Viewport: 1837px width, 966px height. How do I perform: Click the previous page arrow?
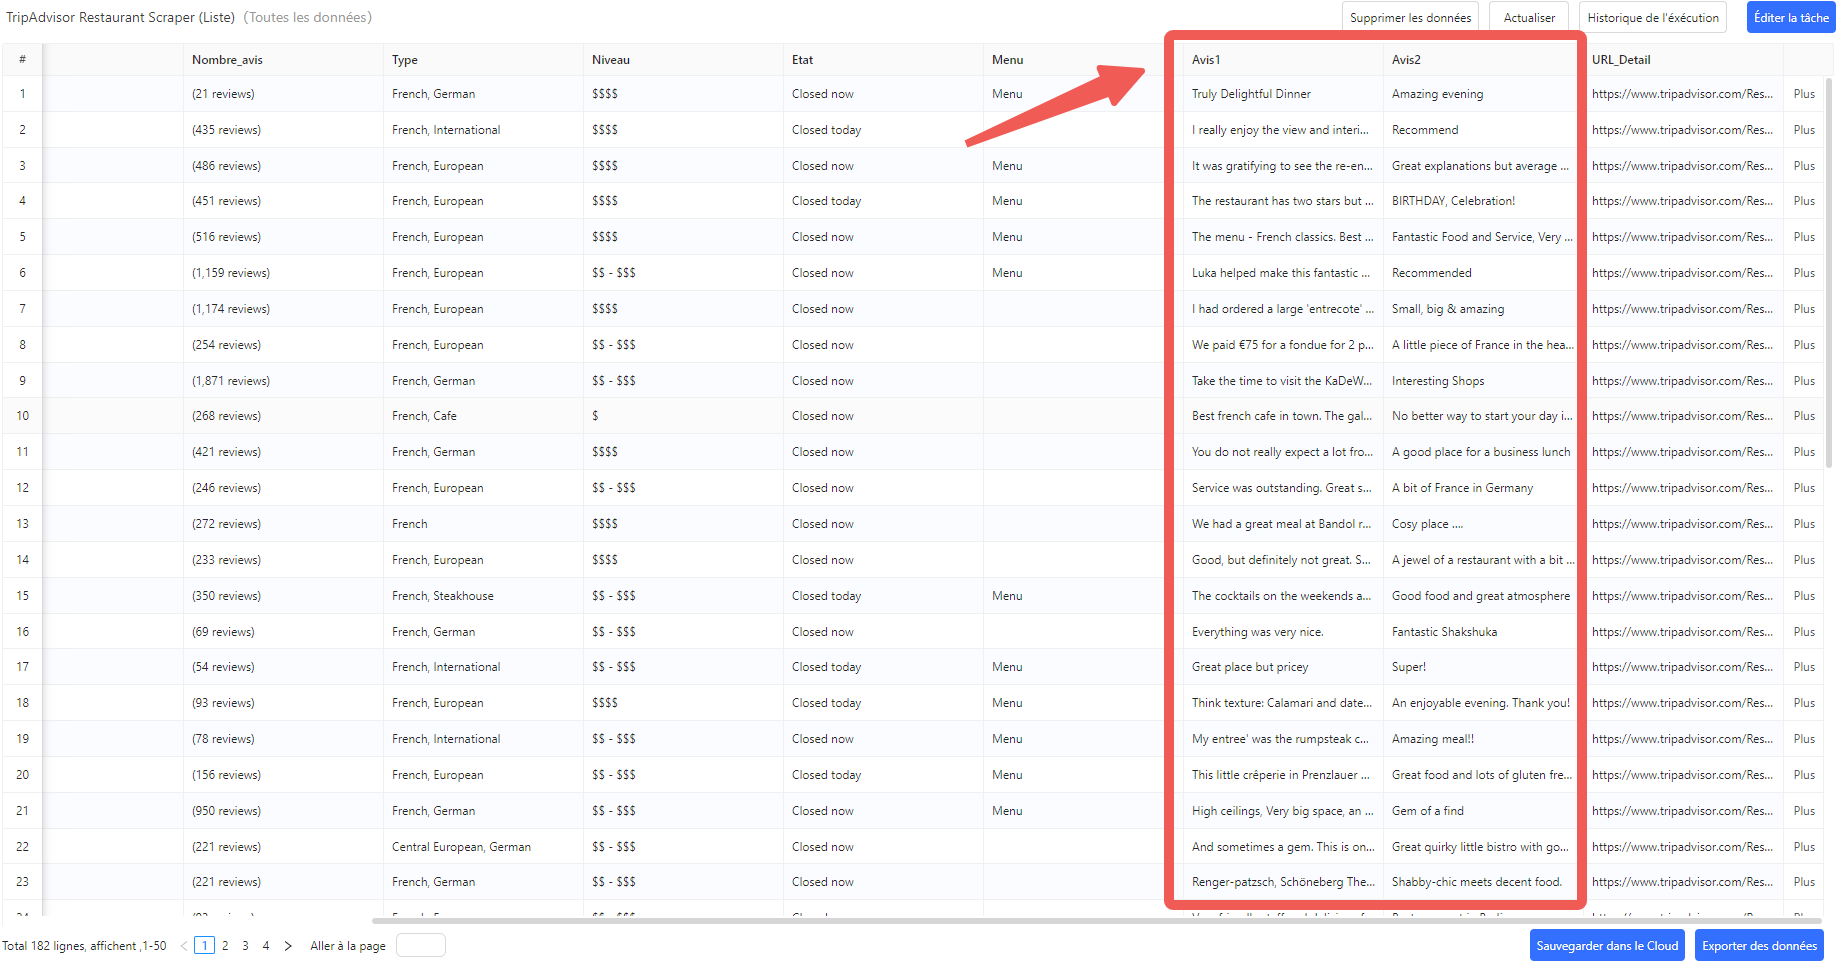click(x=184, y=946)
